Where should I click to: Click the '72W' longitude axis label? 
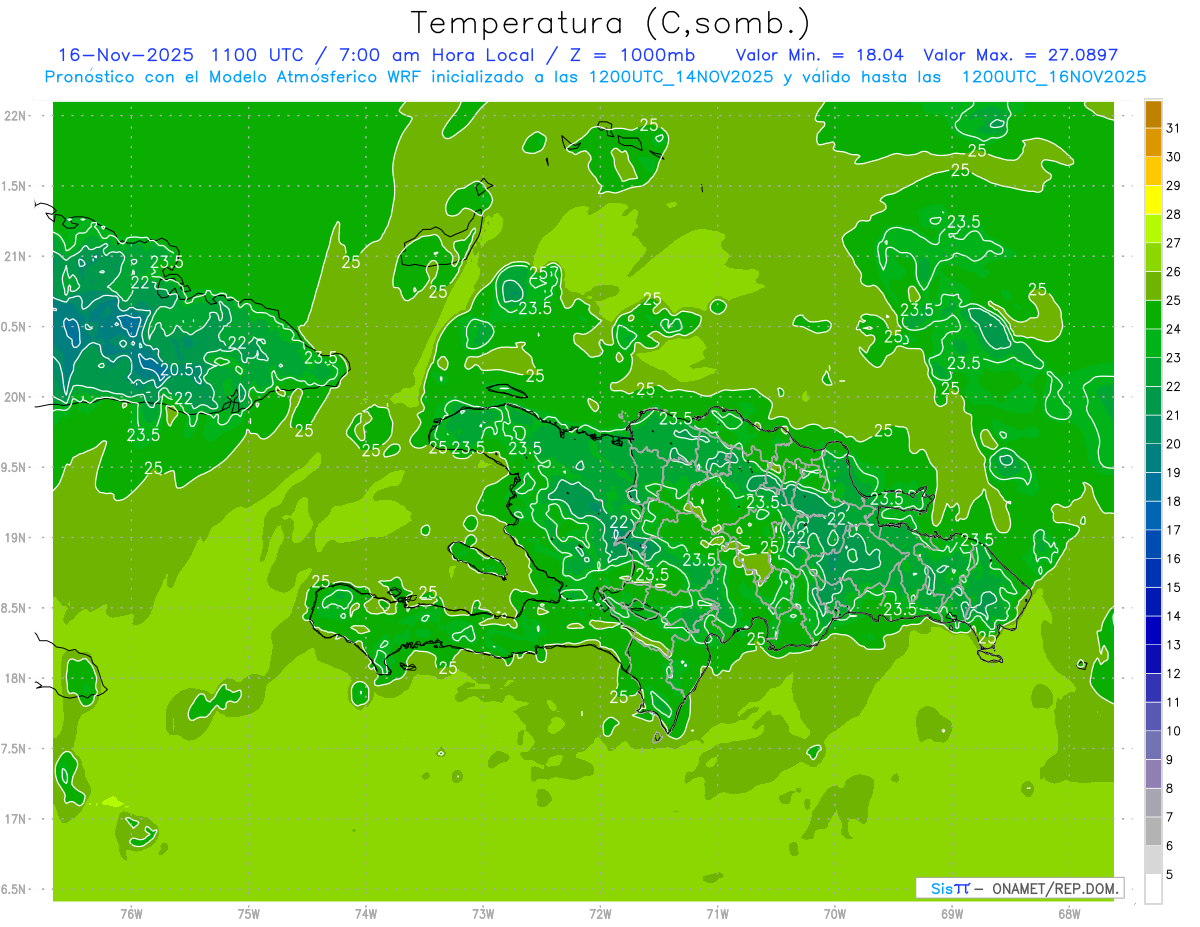pos(600,914)
